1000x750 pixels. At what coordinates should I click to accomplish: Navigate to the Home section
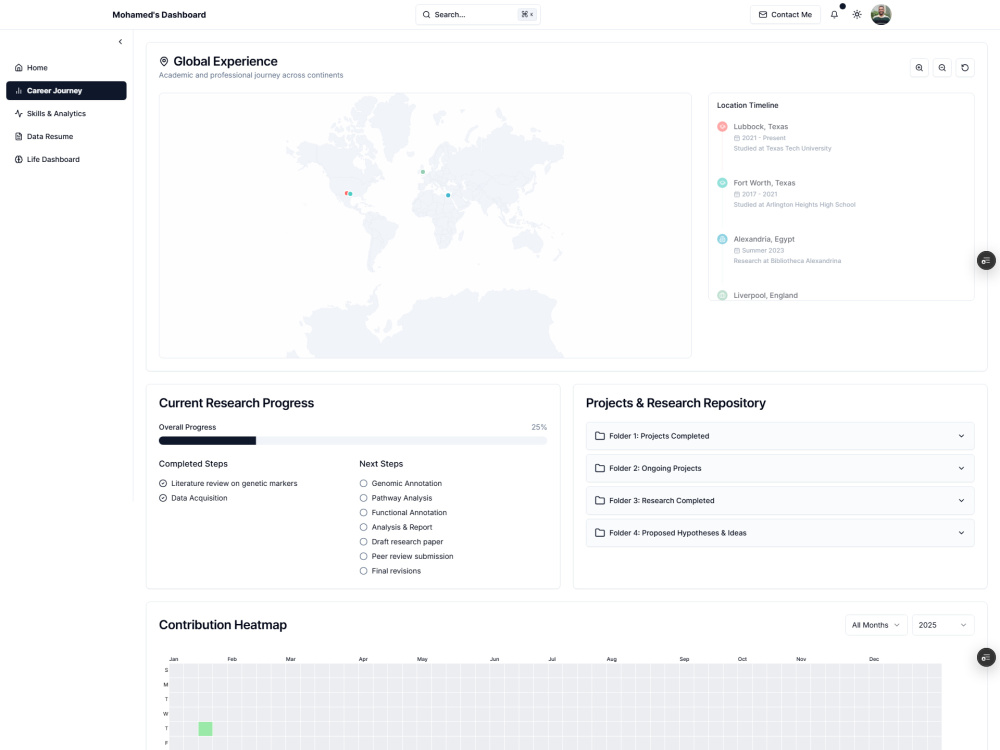coord(35,67)
